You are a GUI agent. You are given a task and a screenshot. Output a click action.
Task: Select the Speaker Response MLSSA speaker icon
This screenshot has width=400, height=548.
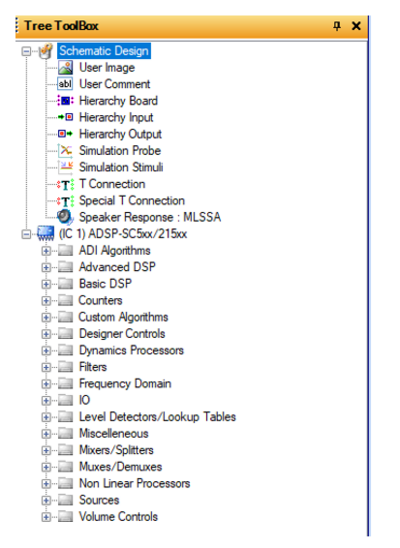65,217
